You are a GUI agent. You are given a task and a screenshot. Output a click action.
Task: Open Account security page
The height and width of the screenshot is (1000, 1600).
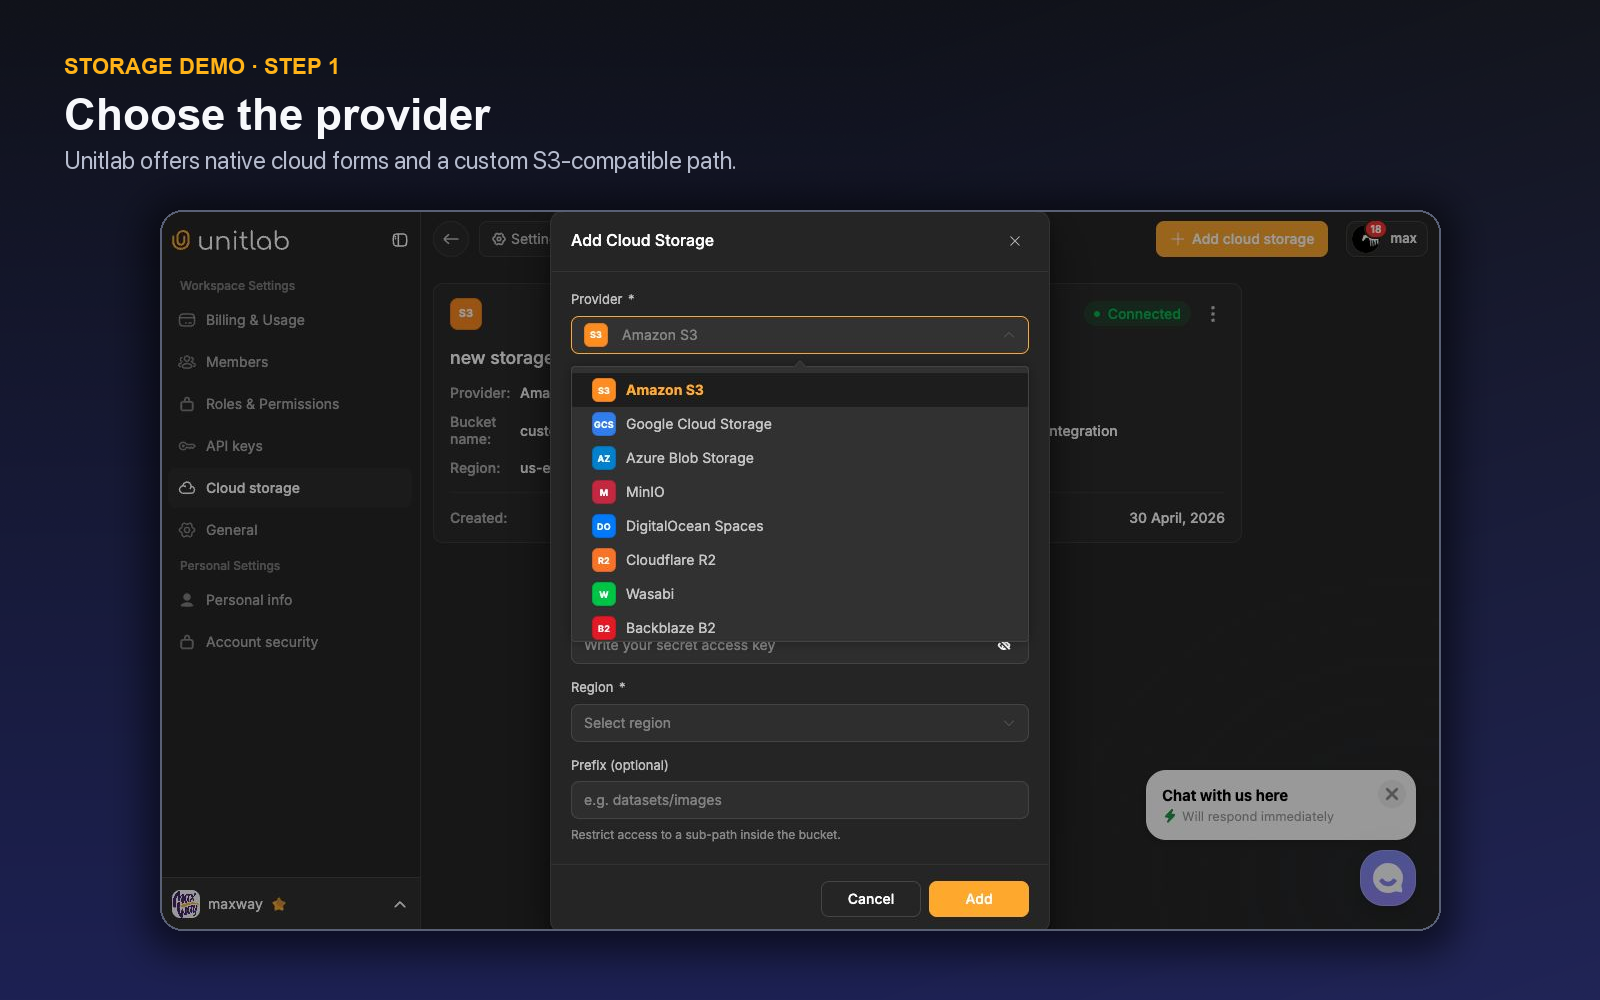[x=290, y=642]
